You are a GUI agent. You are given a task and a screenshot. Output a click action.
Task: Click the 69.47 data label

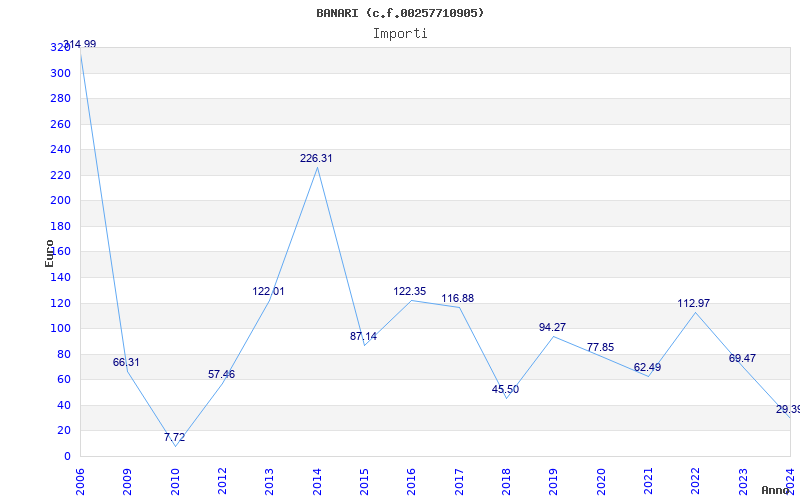pyautogui.click(x=742, y=358)
